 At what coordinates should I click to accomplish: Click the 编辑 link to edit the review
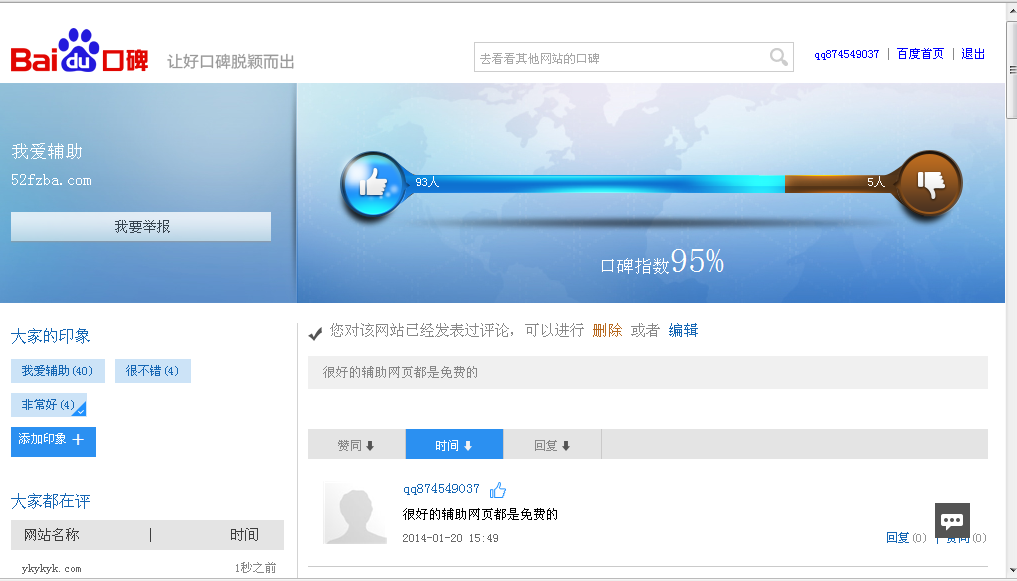pyautogui.click(x=683, y=330)
